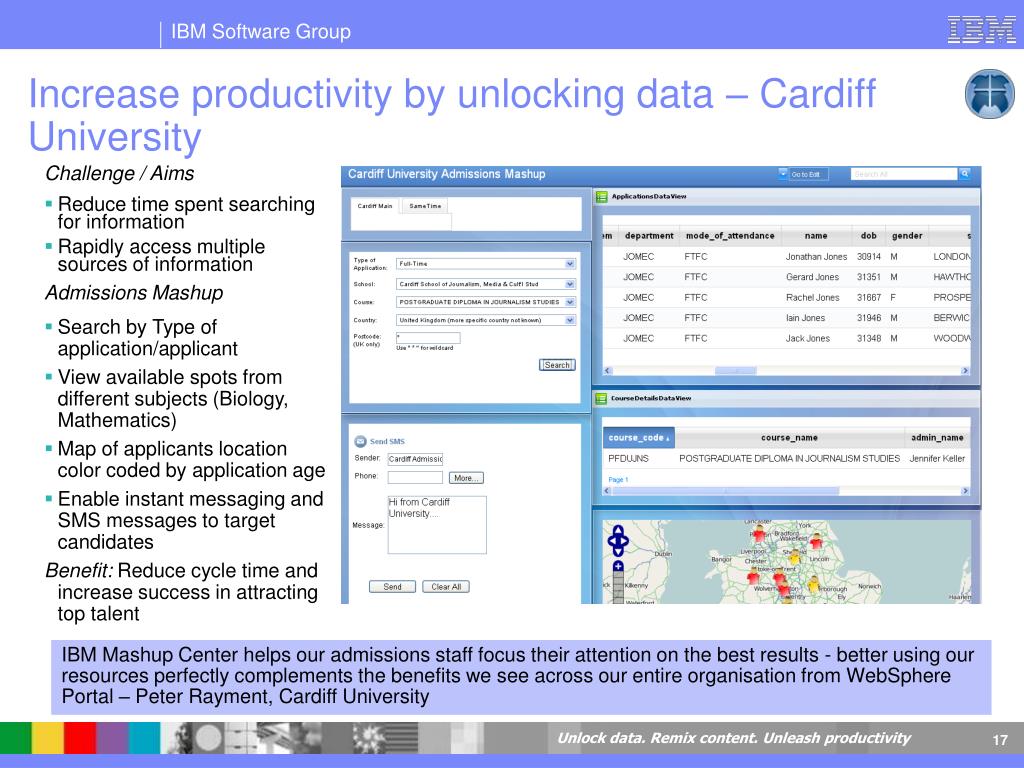
Task: Select the Rachel Jones row
Action: 786,297
